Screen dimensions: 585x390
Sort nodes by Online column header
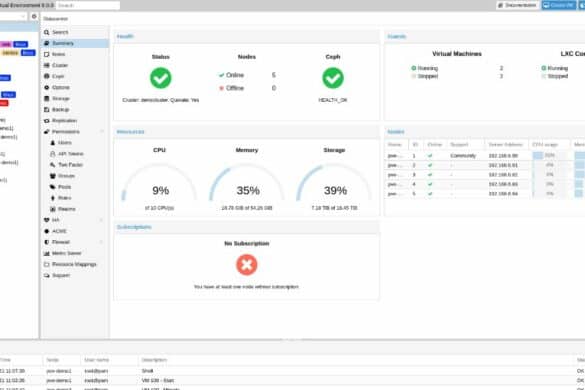tap(435, 144)
